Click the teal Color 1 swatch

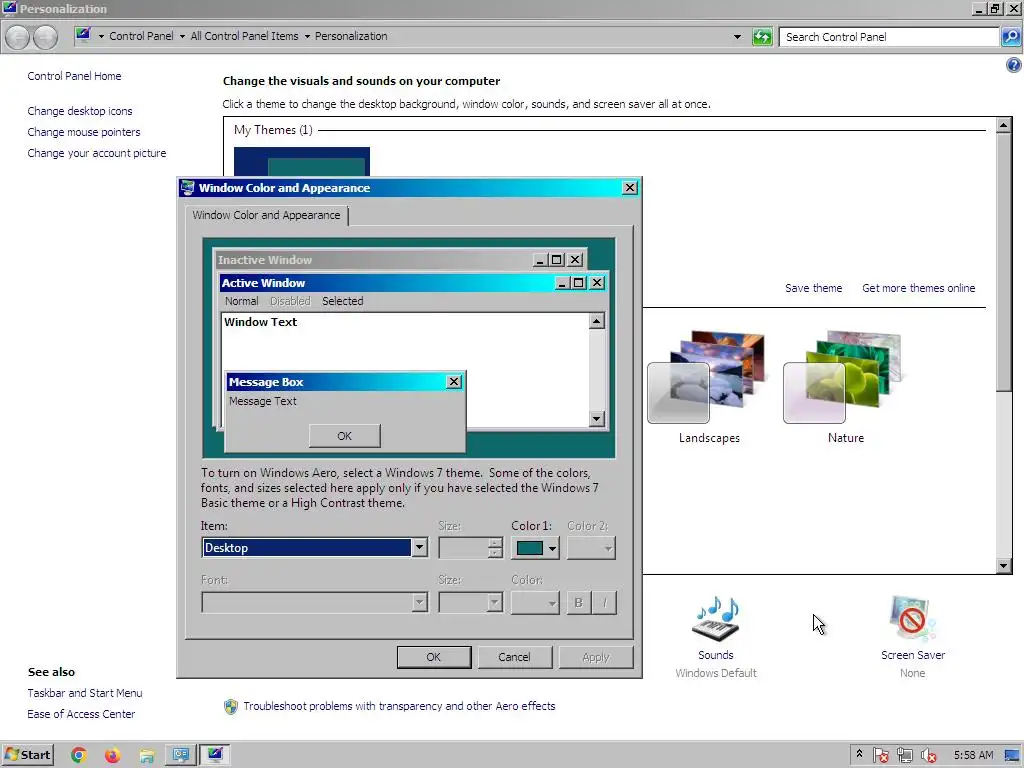click(x=530, y=549)
